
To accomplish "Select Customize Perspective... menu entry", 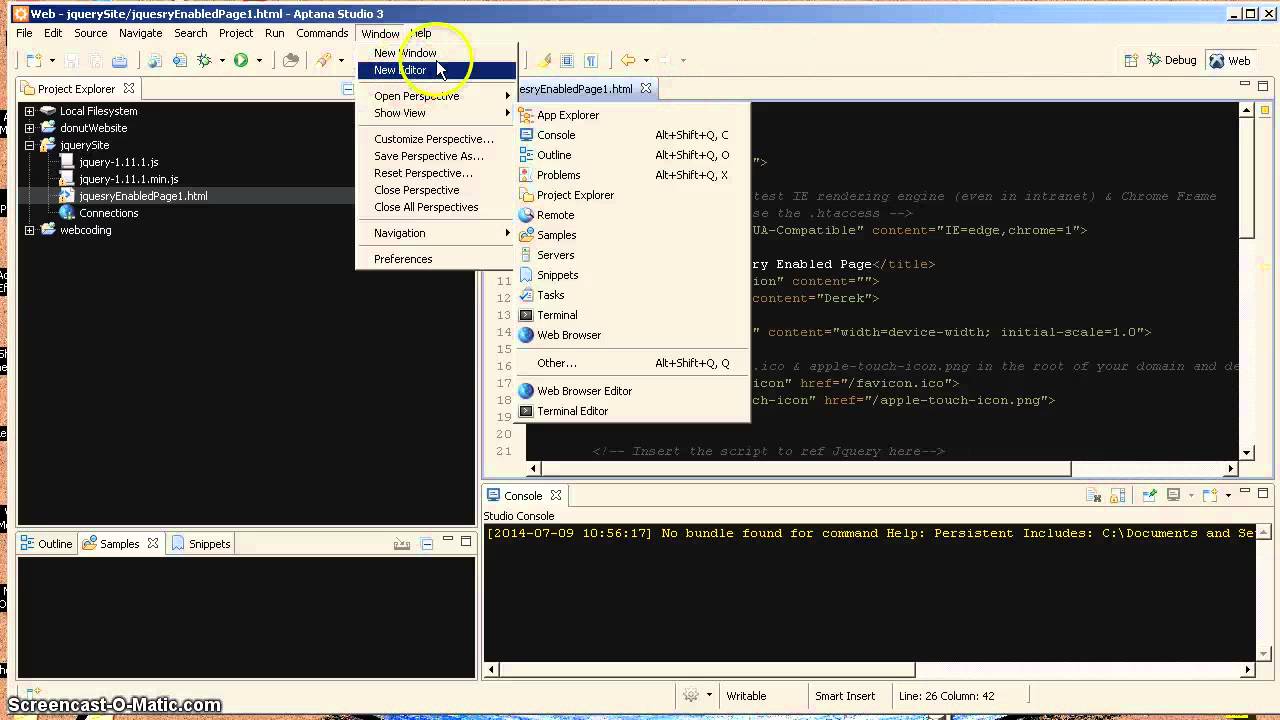I will coord(436,139).
